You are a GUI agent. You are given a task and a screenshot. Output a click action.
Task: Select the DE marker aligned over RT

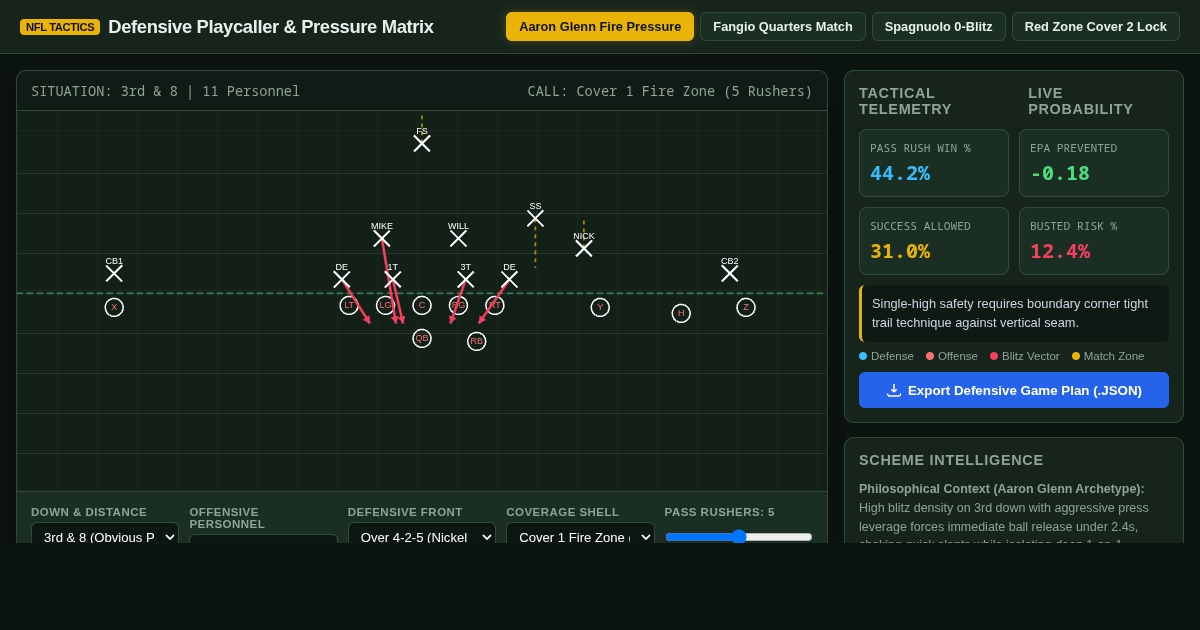(510, 279)
